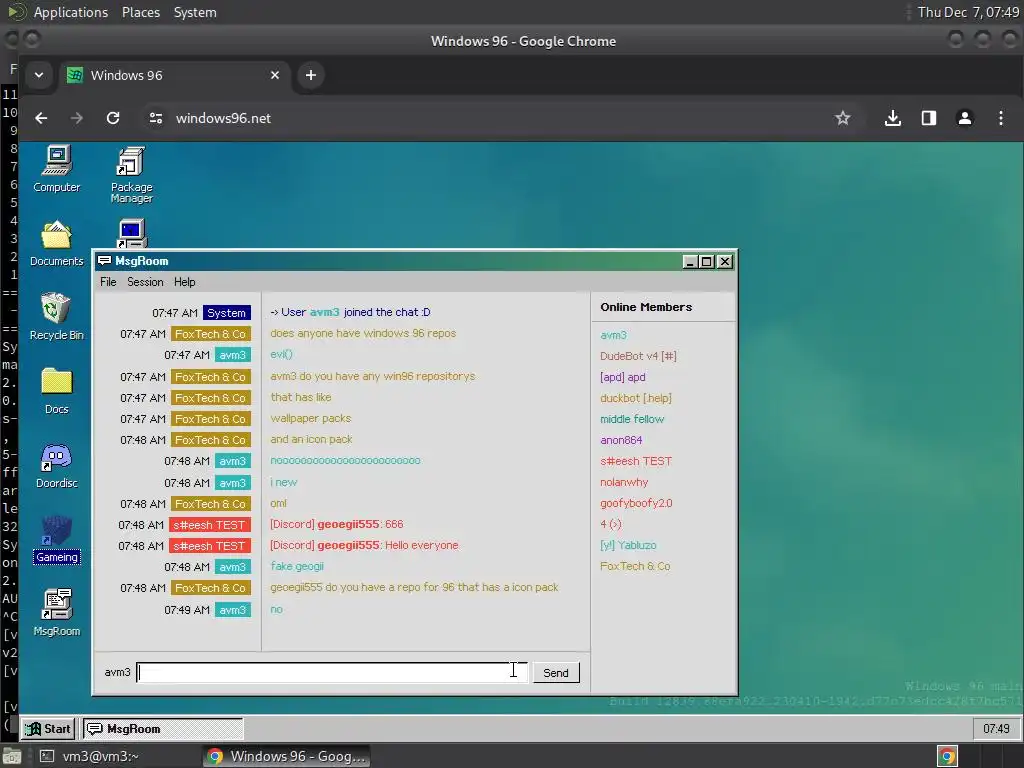Select the Documents folder icon

[57, 243]
